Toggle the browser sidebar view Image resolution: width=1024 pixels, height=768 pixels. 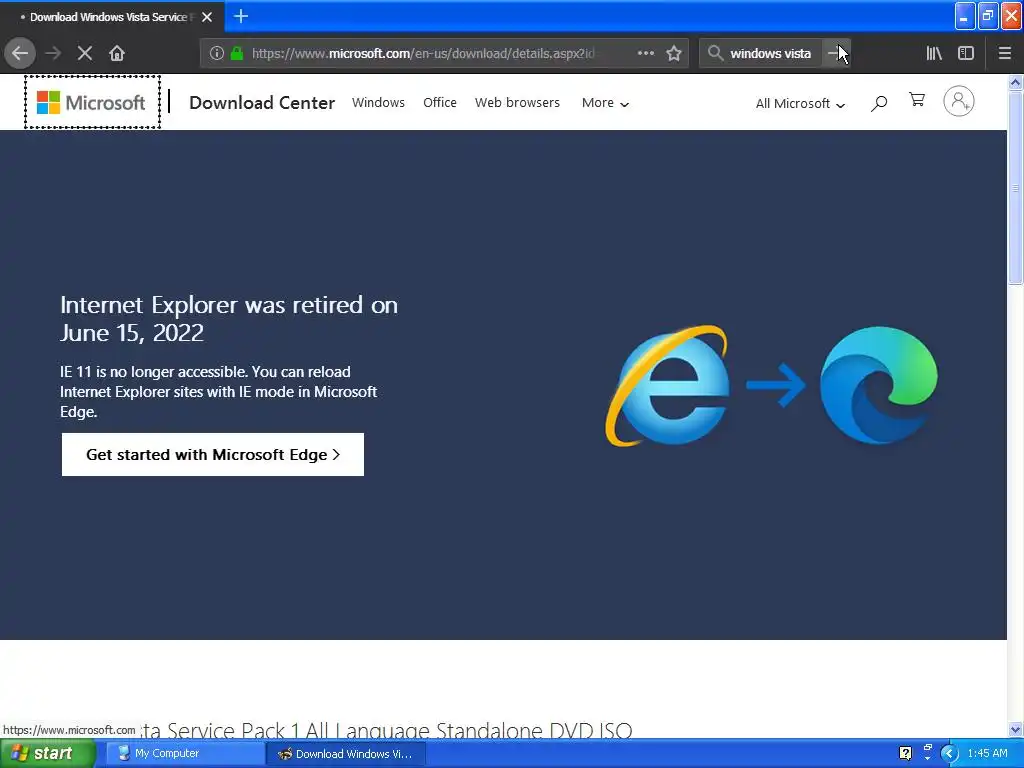coord(966,53)
